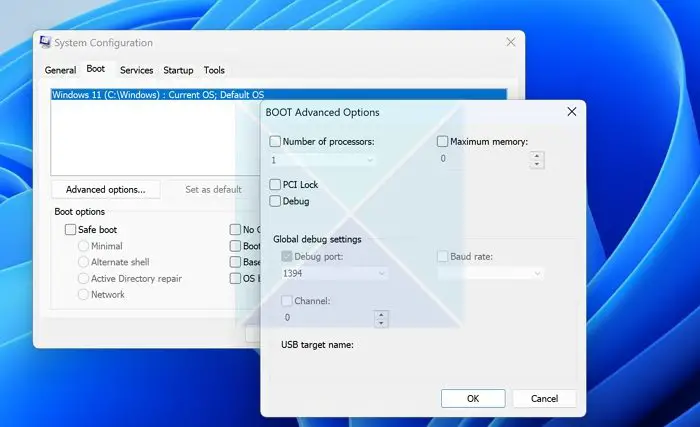This screenshot has height=427, width=700.
Task: Toggle the Base video checkbox
Action: coord(235,262)
